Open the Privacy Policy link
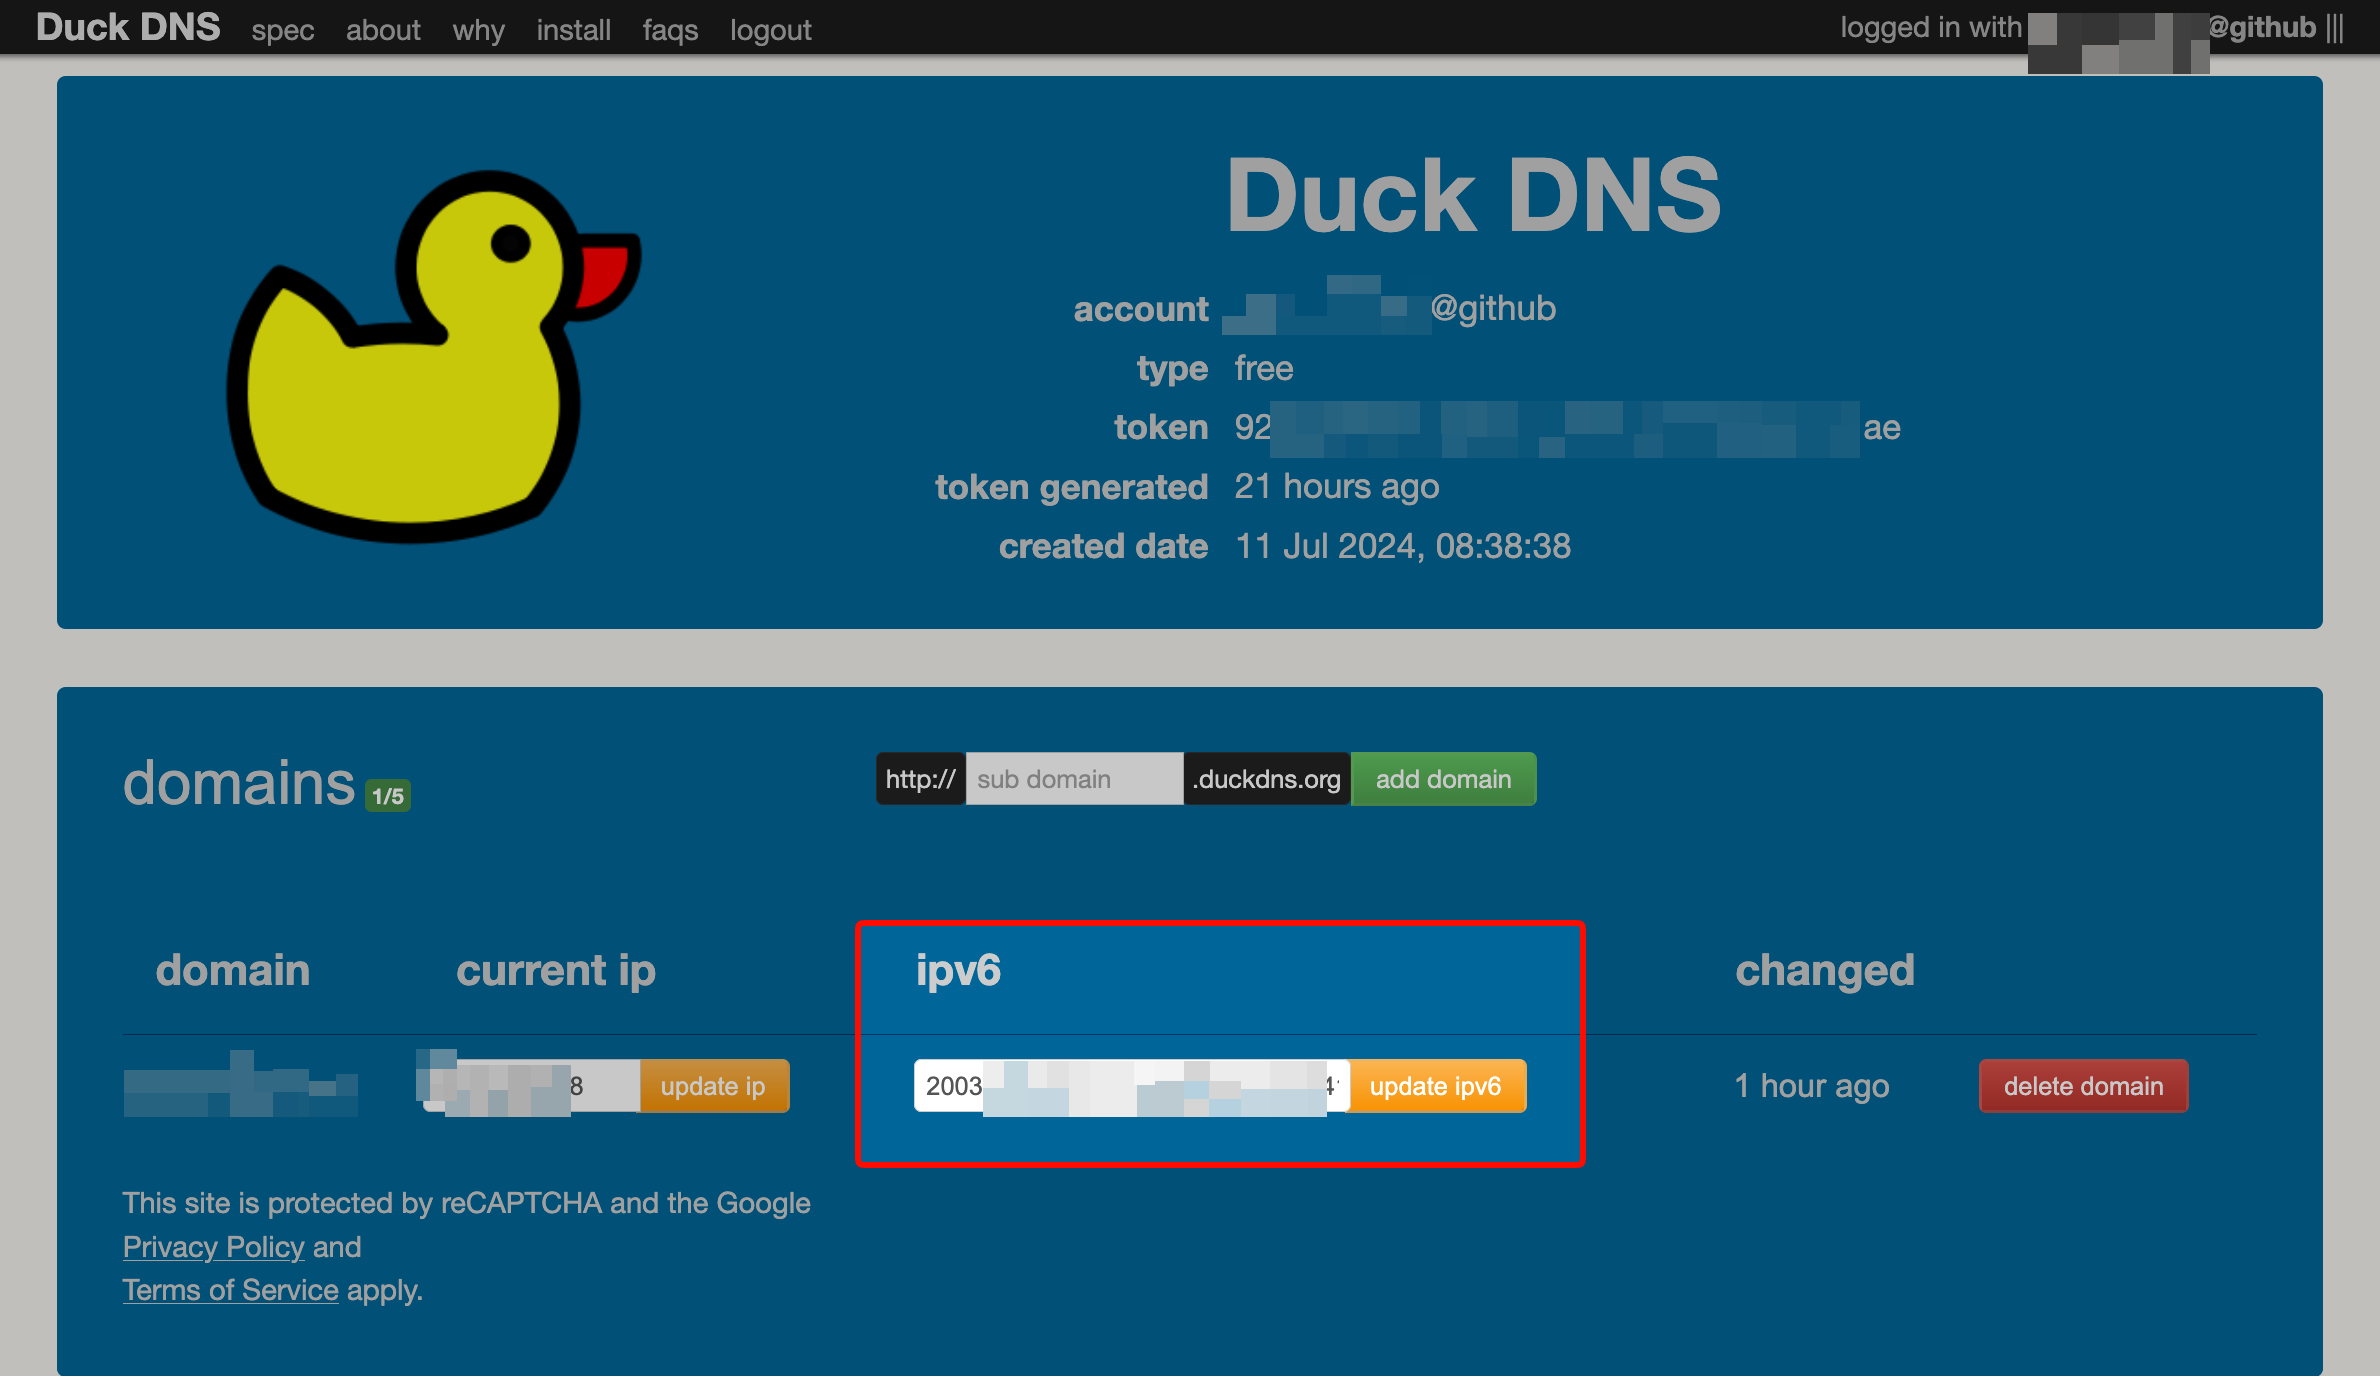Viewport: 2380px width, 1376px height. click(x=213, y=1247)
